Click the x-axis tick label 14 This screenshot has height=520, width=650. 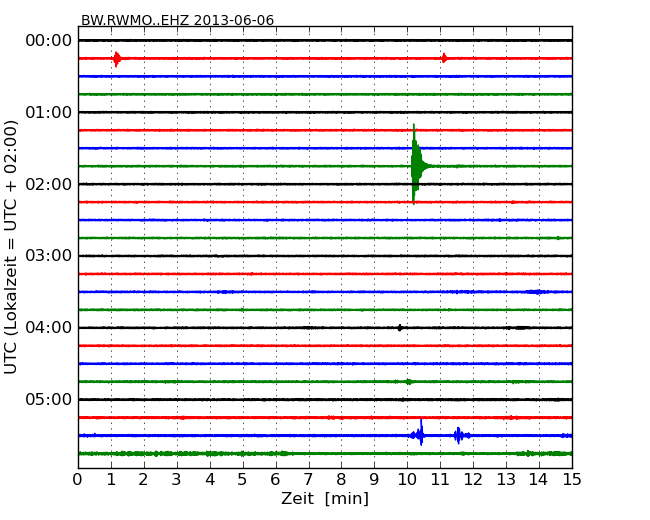[x=539, y=480]
